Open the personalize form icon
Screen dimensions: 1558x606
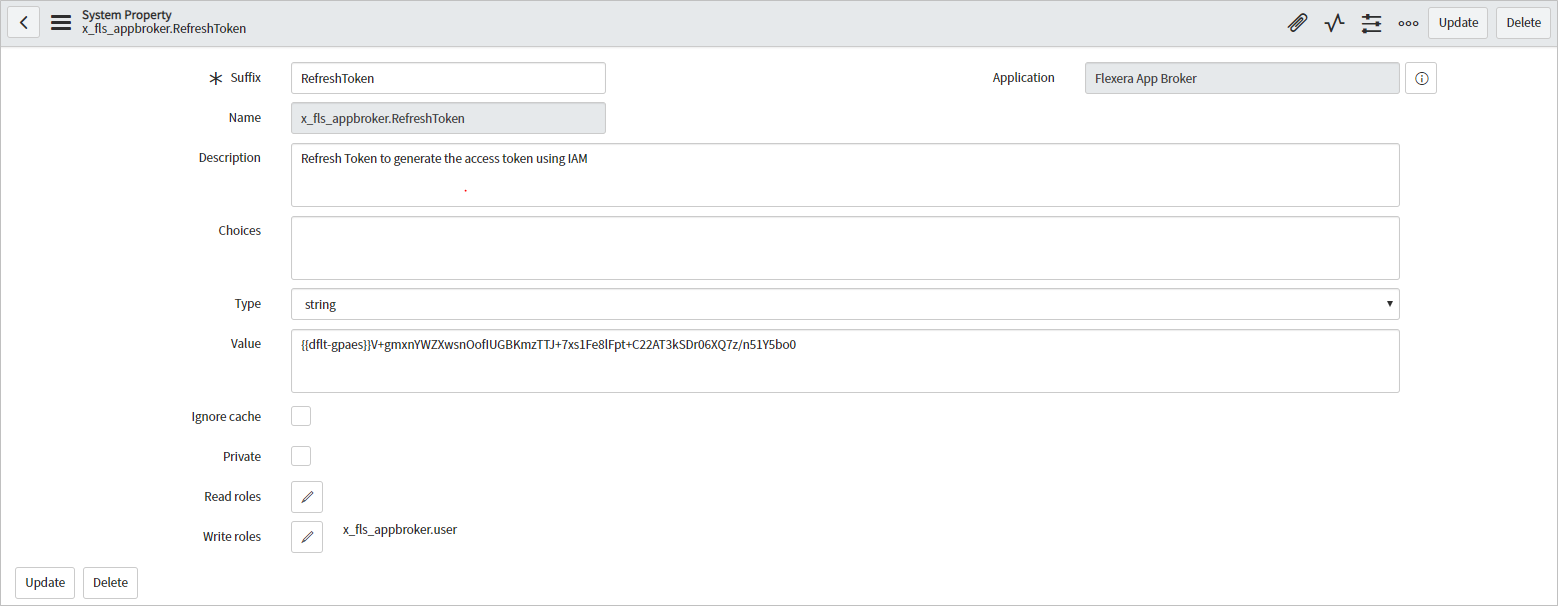[1371, 22]
